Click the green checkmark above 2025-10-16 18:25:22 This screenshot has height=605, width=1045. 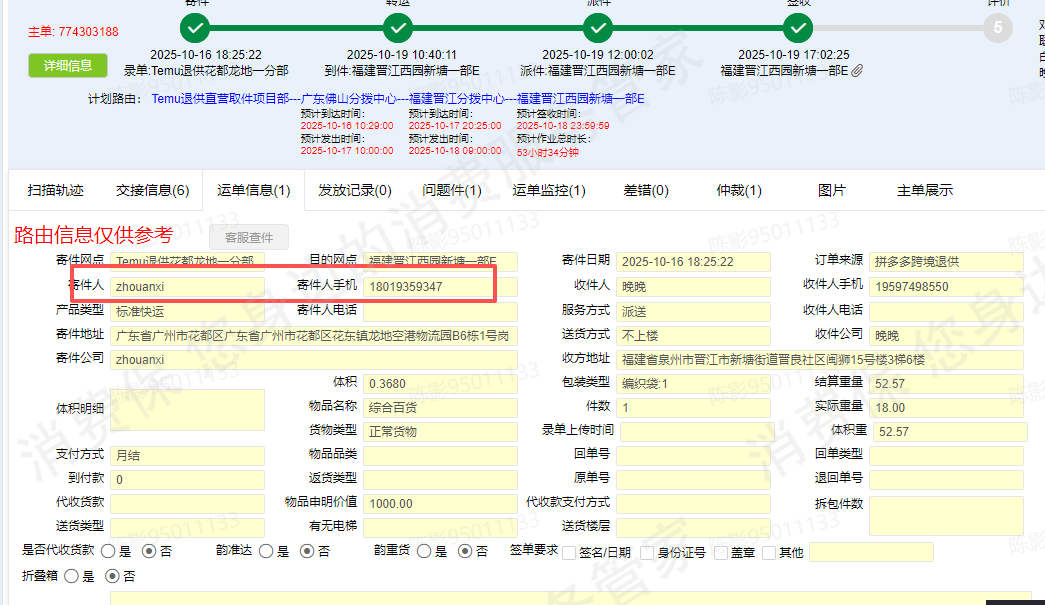(198, 27)
